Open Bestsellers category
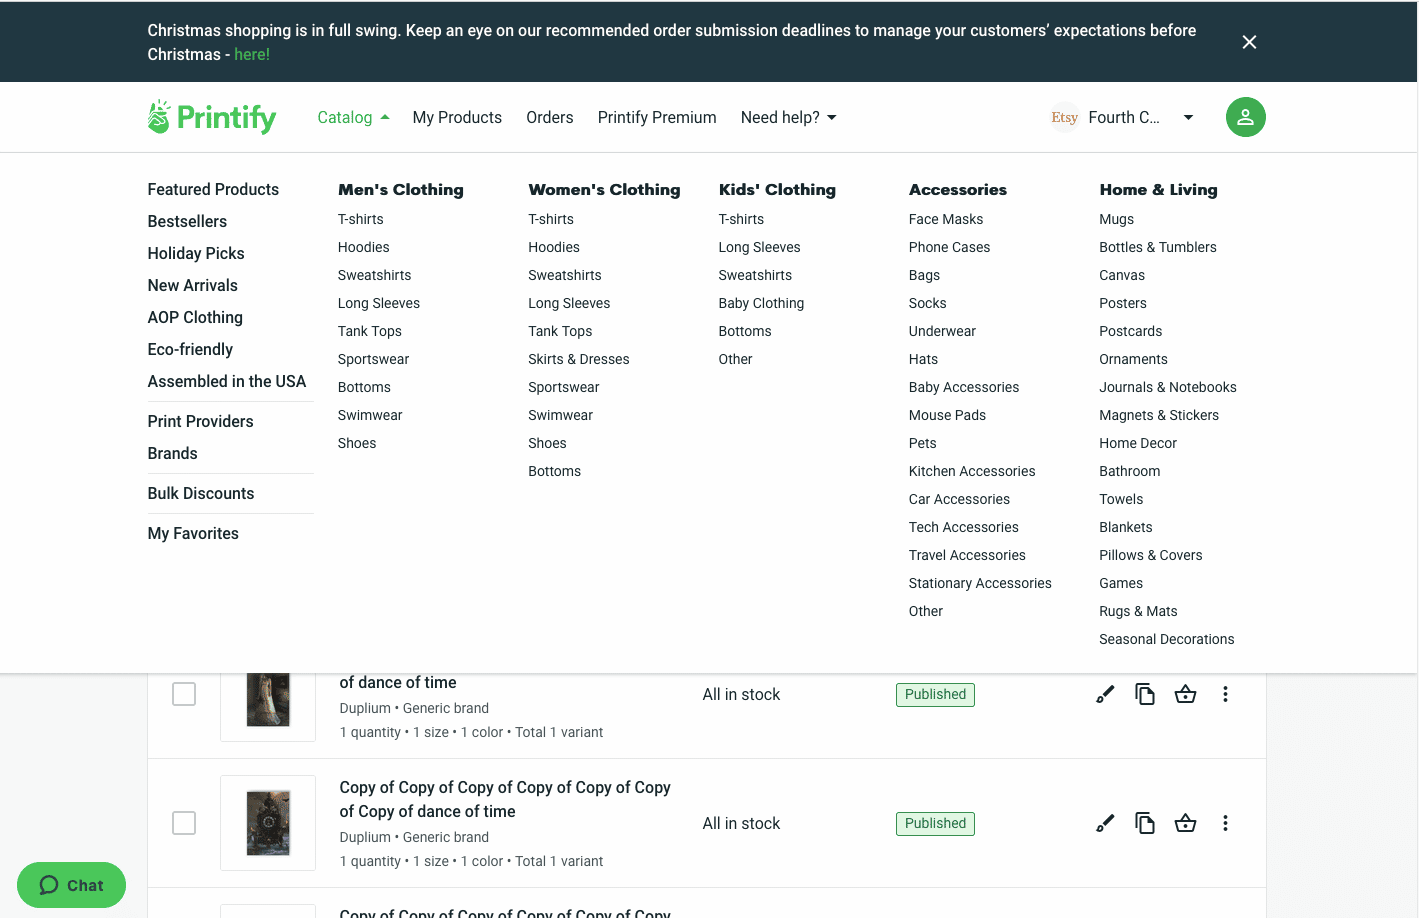The width and height of the screenshot is (1419, 918). [187, 221]
